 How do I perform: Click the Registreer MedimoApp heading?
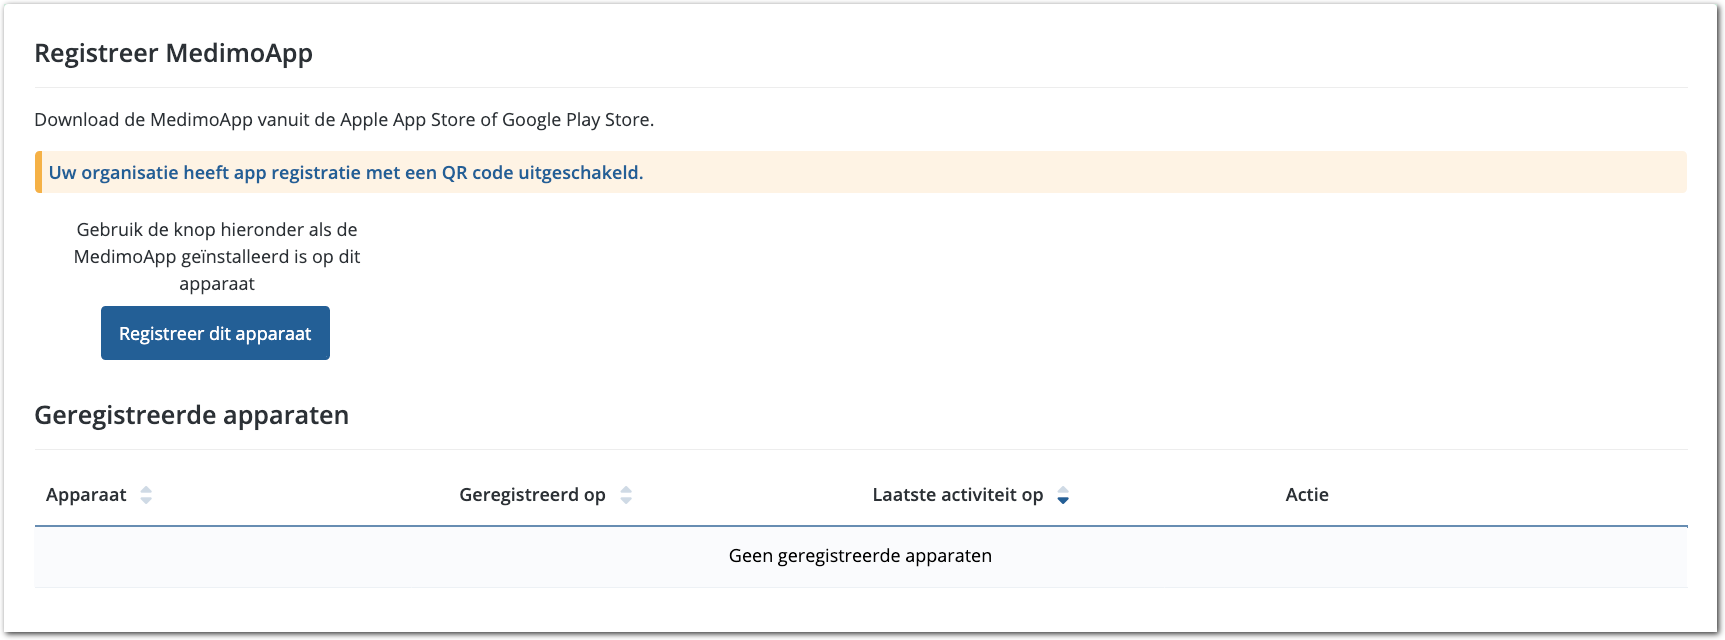click(x=173, y=53)
